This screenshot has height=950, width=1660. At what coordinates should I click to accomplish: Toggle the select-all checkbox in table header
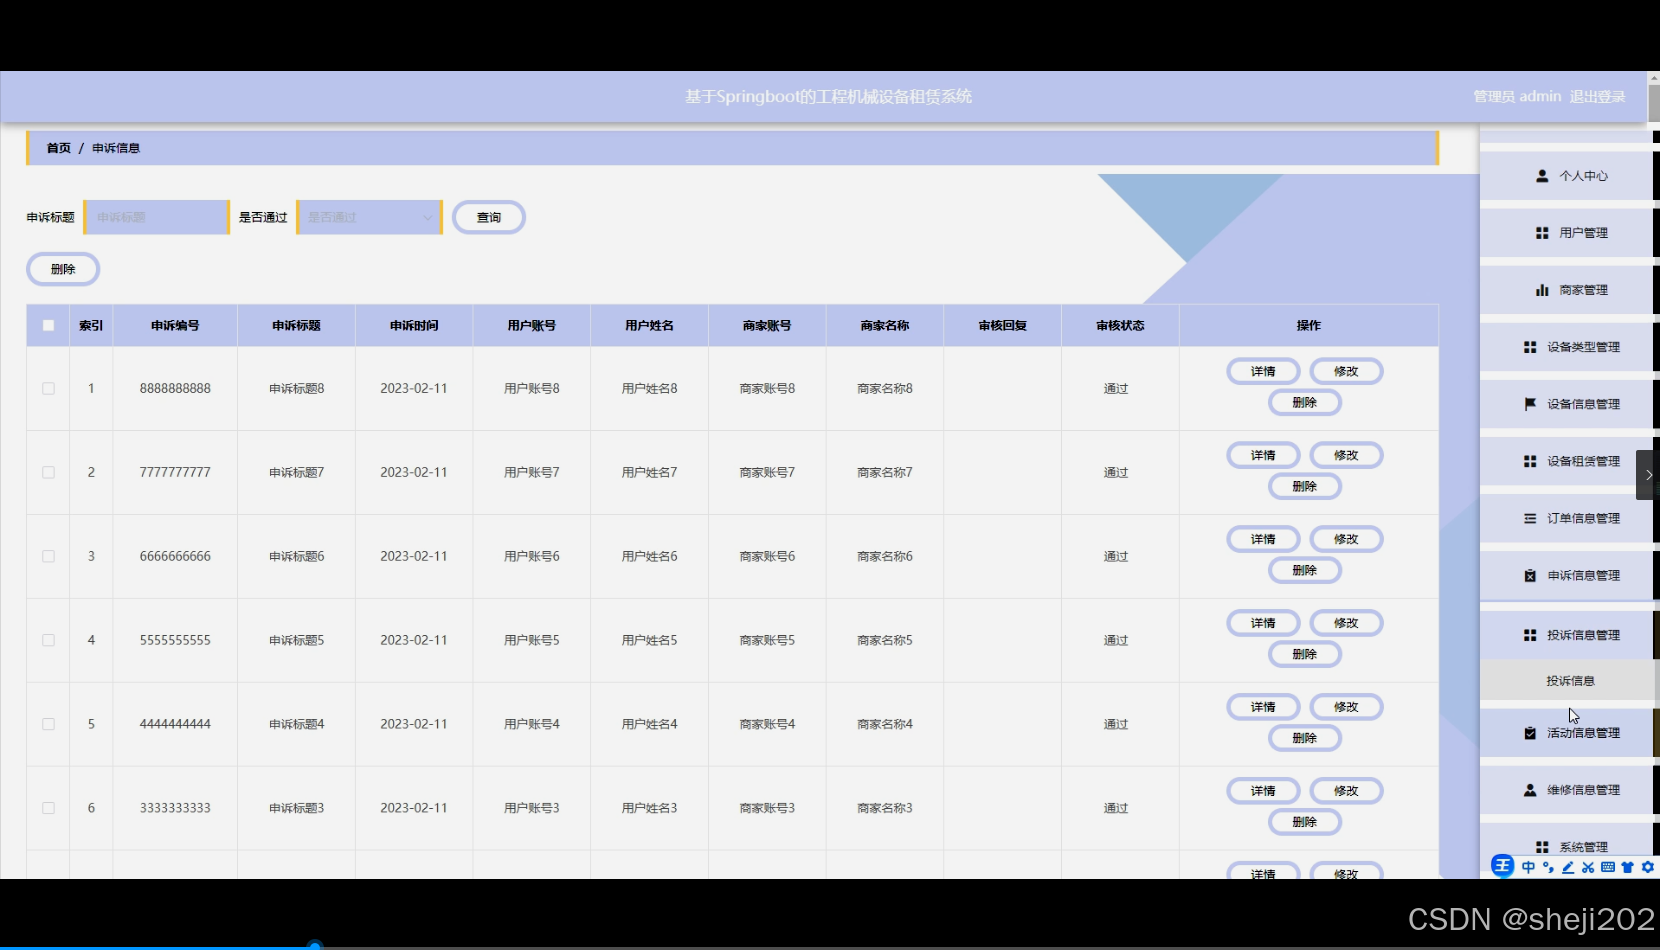coord(48,325)
